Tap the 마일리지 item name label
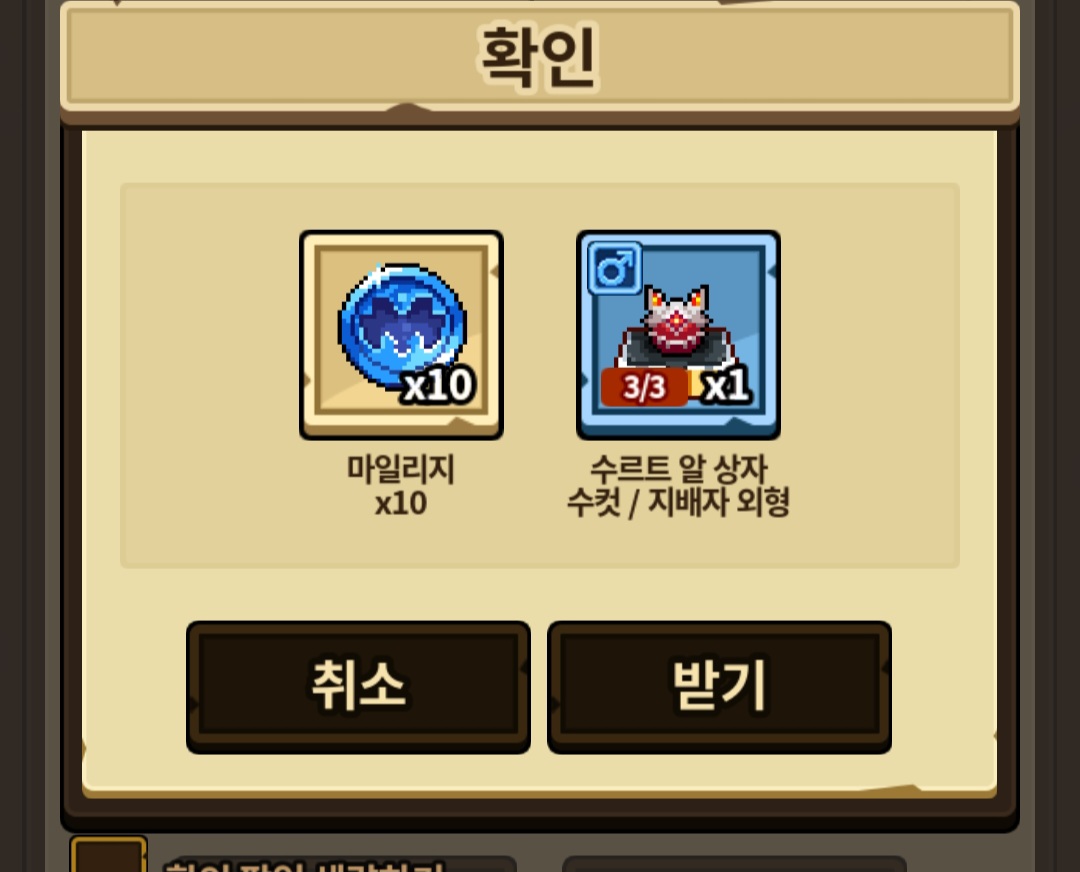The image size is (1080, 872). coord(401,470)
